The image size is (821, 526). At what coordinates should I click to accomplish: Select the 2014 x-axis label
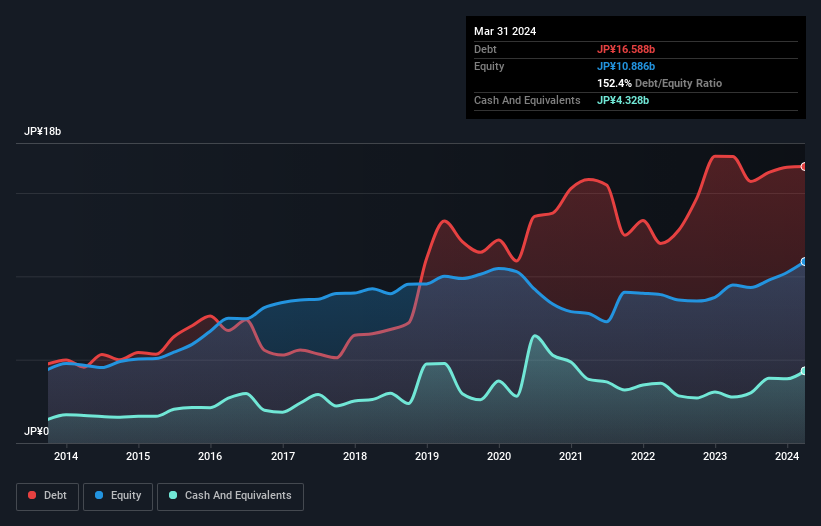click(x=66, y=456)
